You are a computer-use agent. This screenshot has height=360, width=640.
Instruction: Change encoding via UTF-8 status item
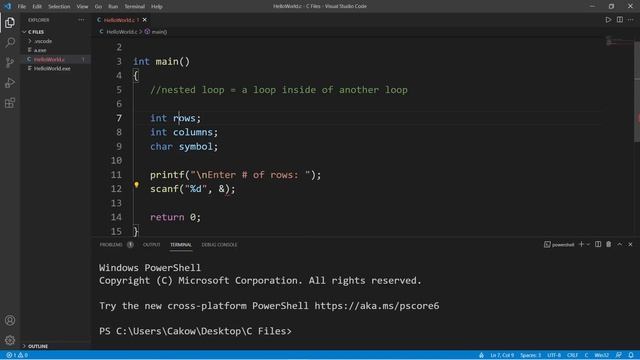click(x=553, y=355)
